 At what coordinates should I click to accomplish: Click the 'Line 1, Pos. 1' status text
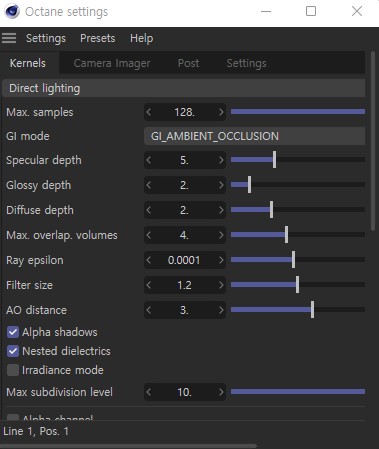(x=36, y=431)
